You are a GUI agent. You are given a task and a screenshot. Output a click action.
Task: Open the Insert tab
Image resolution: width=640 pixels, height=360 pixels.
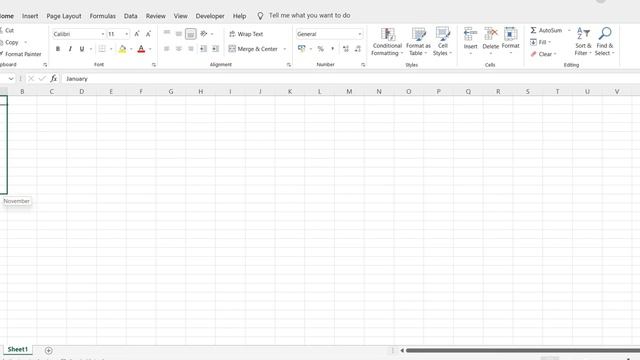click(x=30, y=16)
